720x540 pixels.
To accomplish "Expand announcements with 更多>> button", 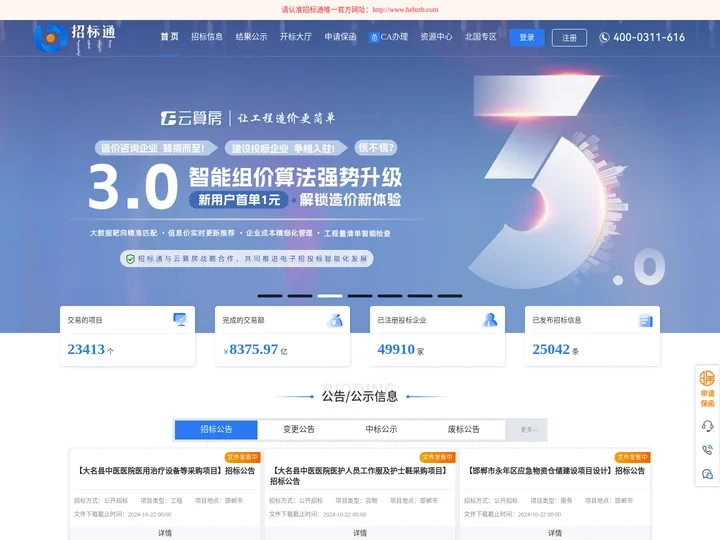I will click(529, 430).
